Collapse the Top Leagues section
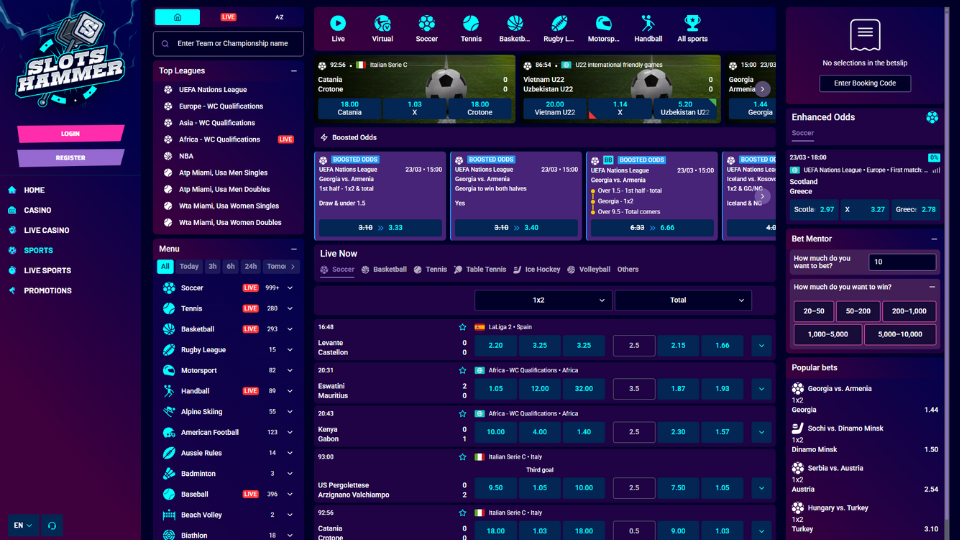The height and width of the screenshot is (540, 960). coord(294,71)
